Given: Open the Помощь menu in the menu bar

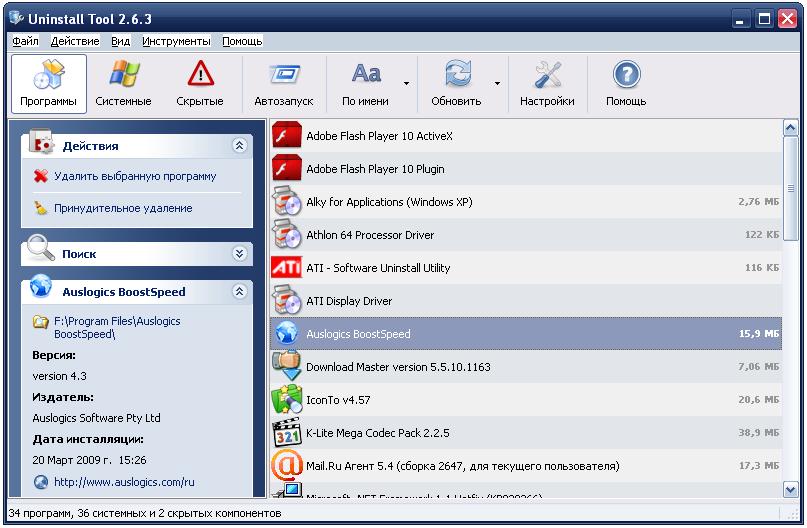Looking at the screenshot, I should (242, 41).
